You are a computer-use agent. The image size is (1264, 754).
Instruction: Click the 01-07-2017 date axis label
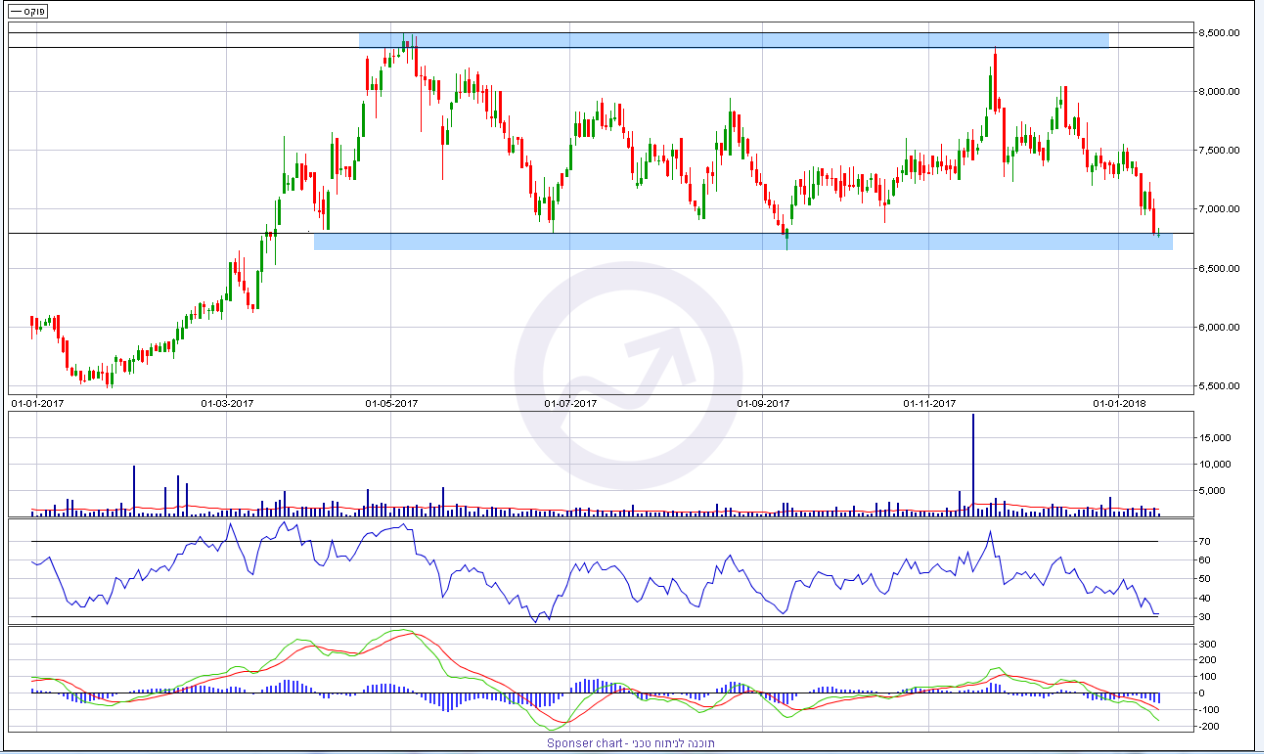pos(570,404)
